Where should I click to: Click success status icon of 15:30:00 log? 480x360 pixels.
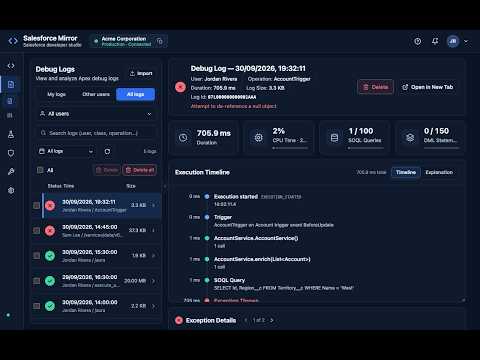[50, 256]
